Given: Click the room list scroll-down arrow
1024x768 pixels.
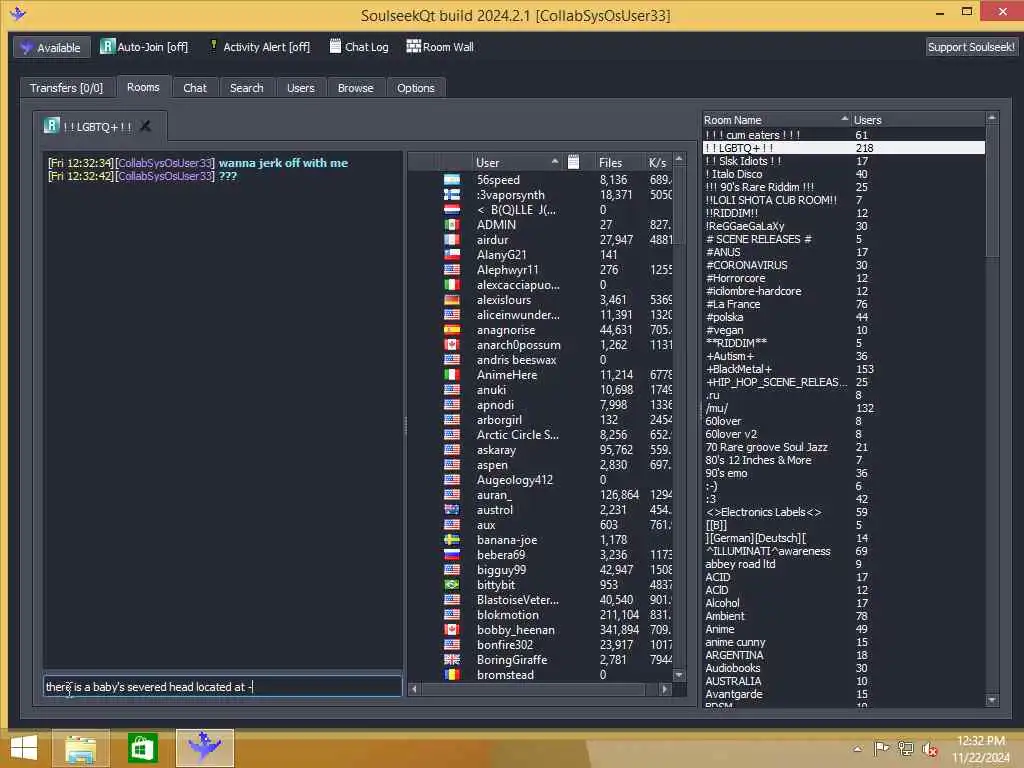Looking at the screenshot, I should [991, 699].
